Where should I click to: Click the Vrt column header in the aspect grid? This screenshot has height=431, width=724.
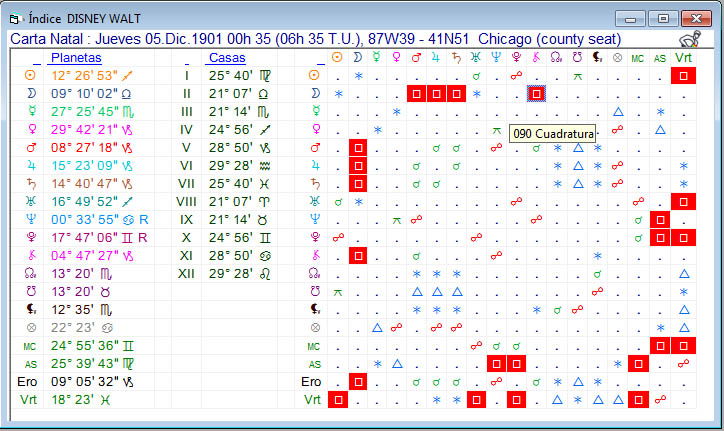683,57
